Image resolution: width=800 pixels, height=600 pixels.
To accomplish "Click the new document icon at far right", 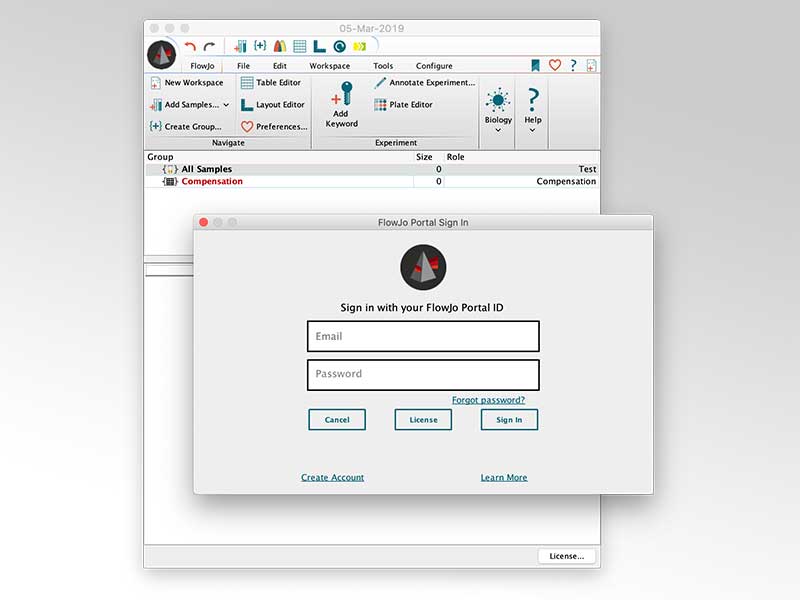I will click(591, 65).
